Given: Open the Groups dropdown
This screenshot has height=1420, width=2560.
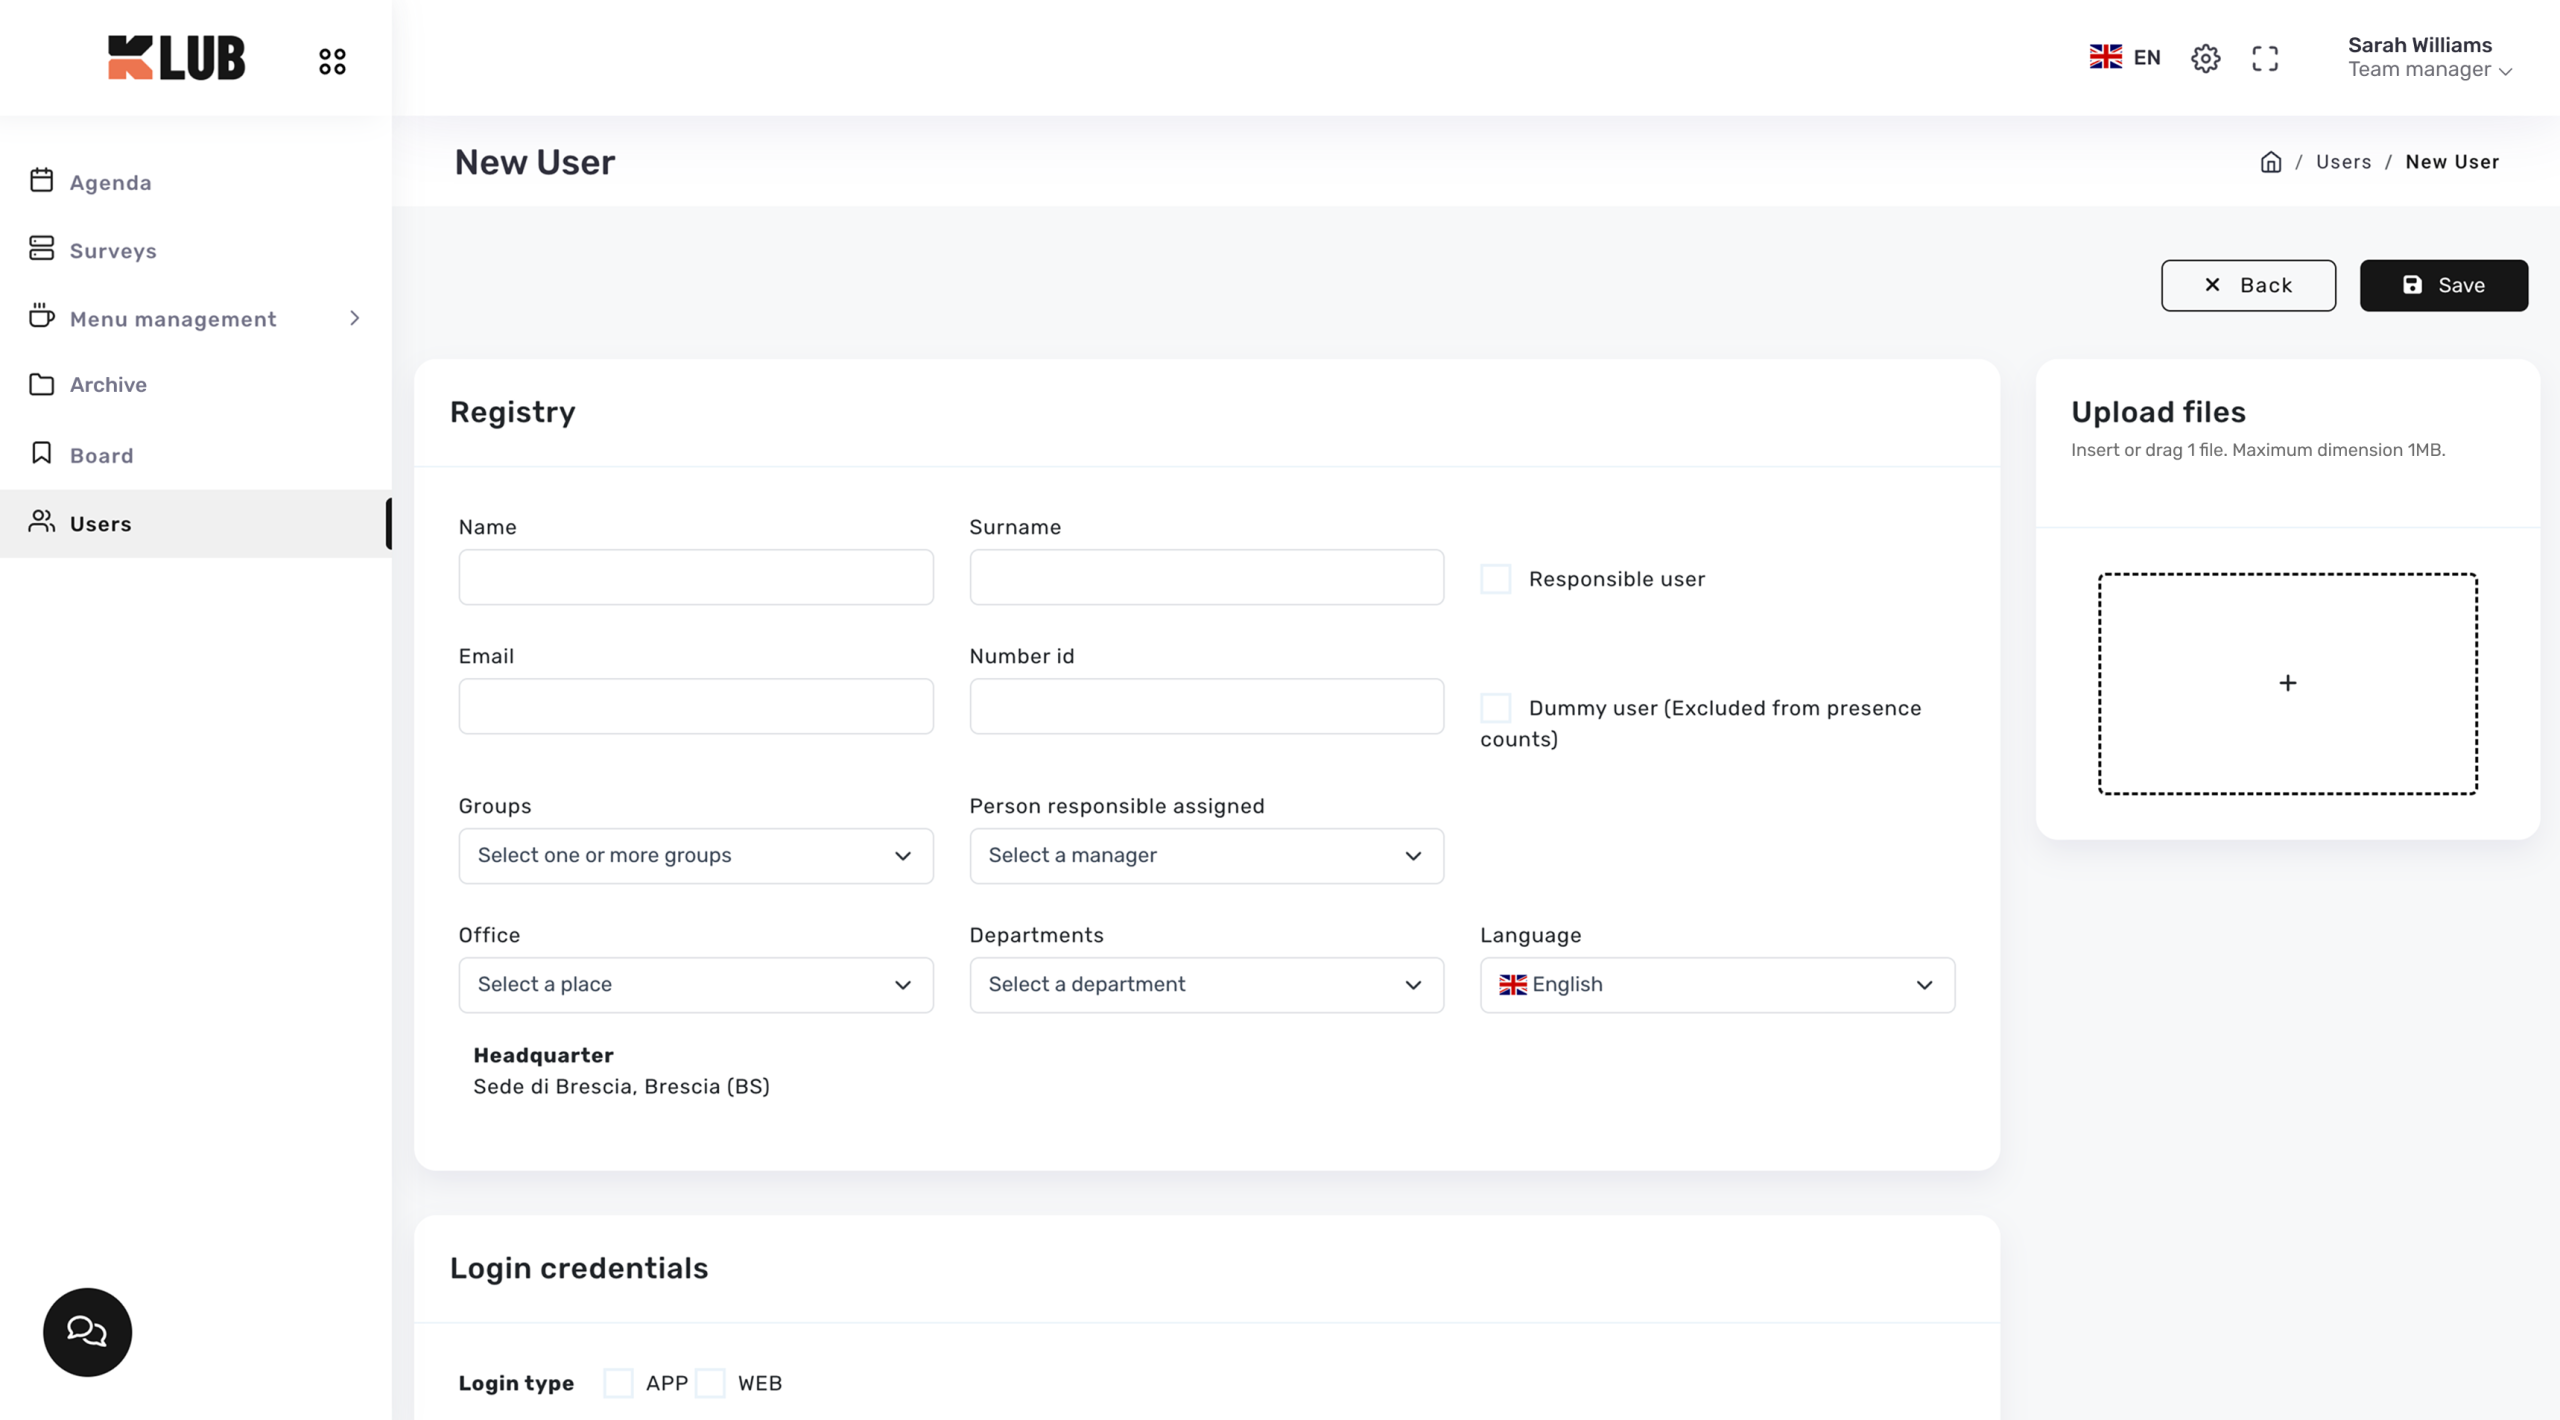Looking at the screenshot, I should [695, 855].
